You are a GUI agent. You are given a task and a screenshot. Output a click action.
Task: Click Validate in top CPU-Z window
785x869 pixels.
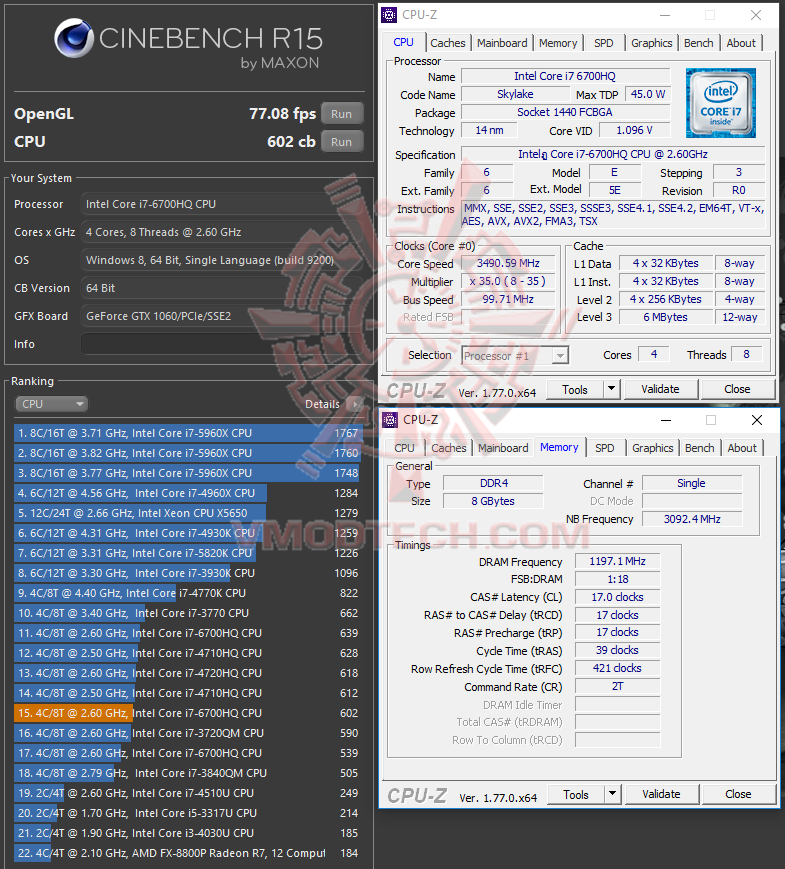click(x=660, y=389)
